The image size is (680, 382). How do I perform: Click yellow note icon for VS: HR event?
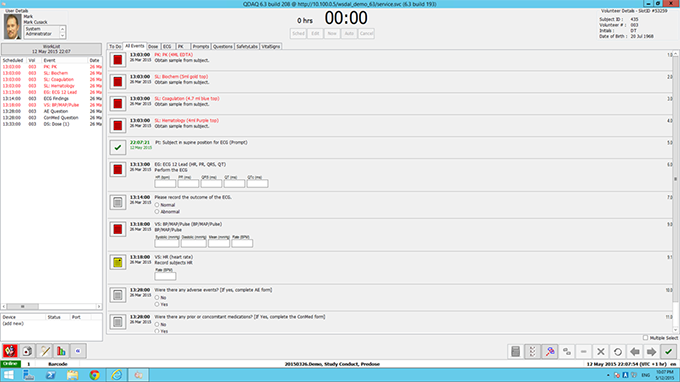point(118,262)
